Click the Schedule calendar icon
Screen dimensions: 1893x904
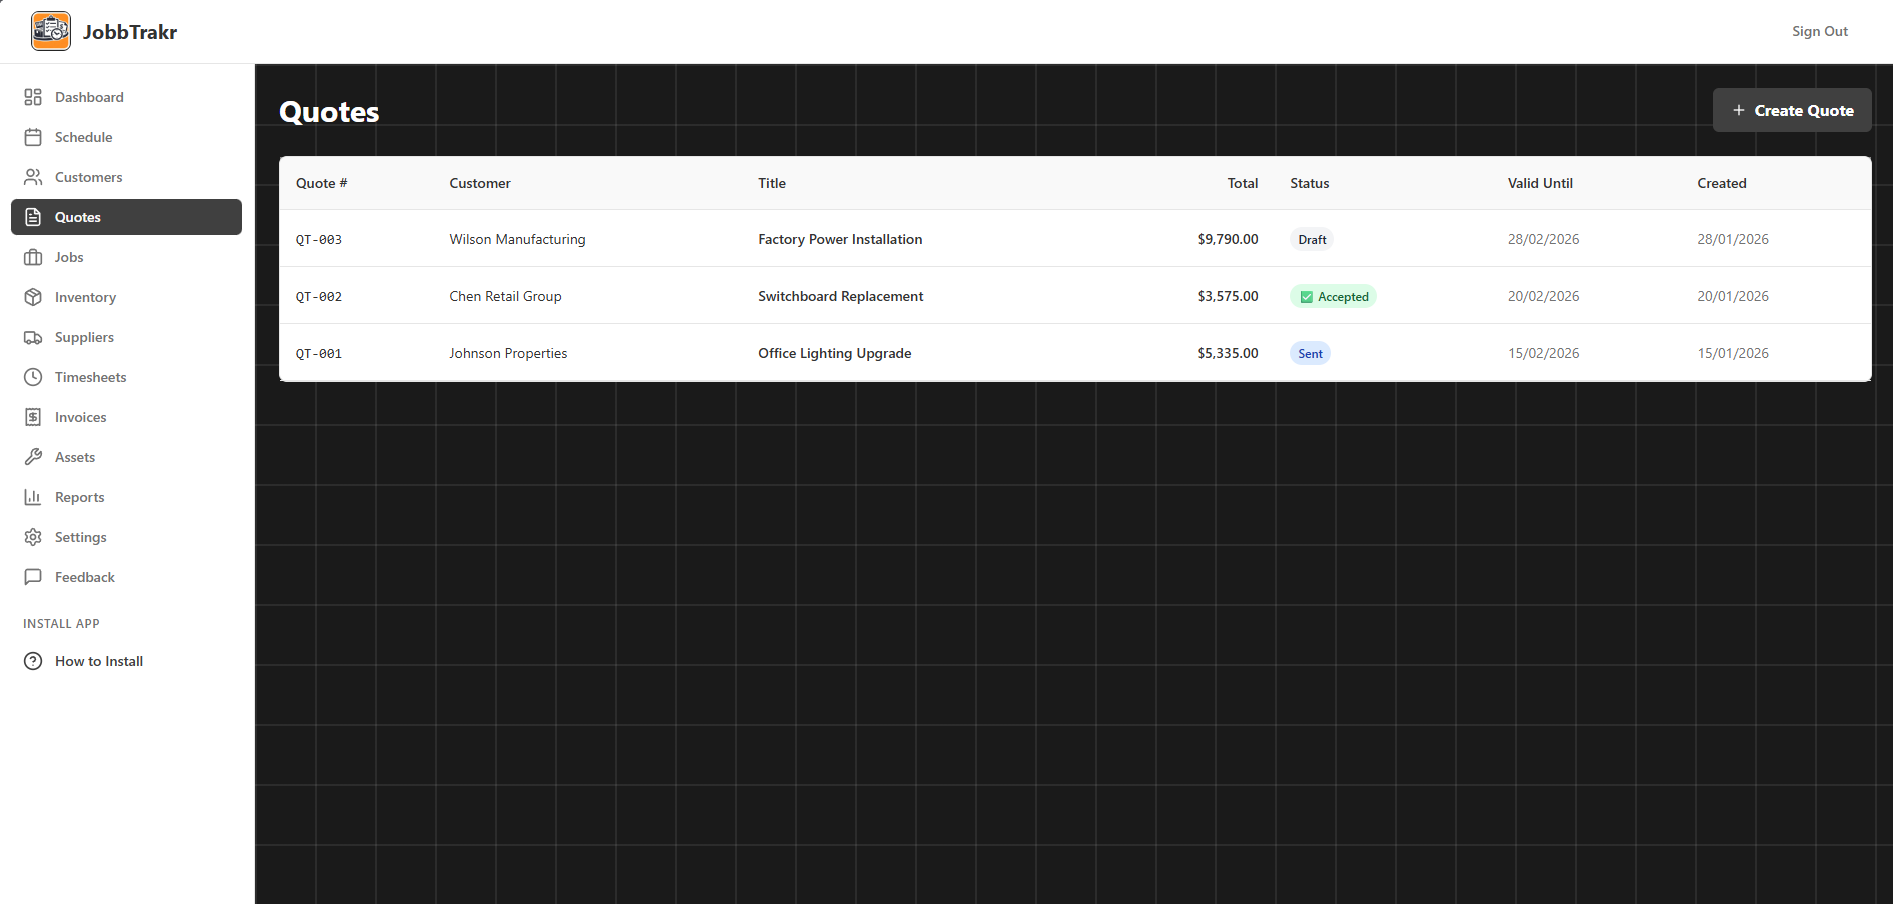point(33,137)
